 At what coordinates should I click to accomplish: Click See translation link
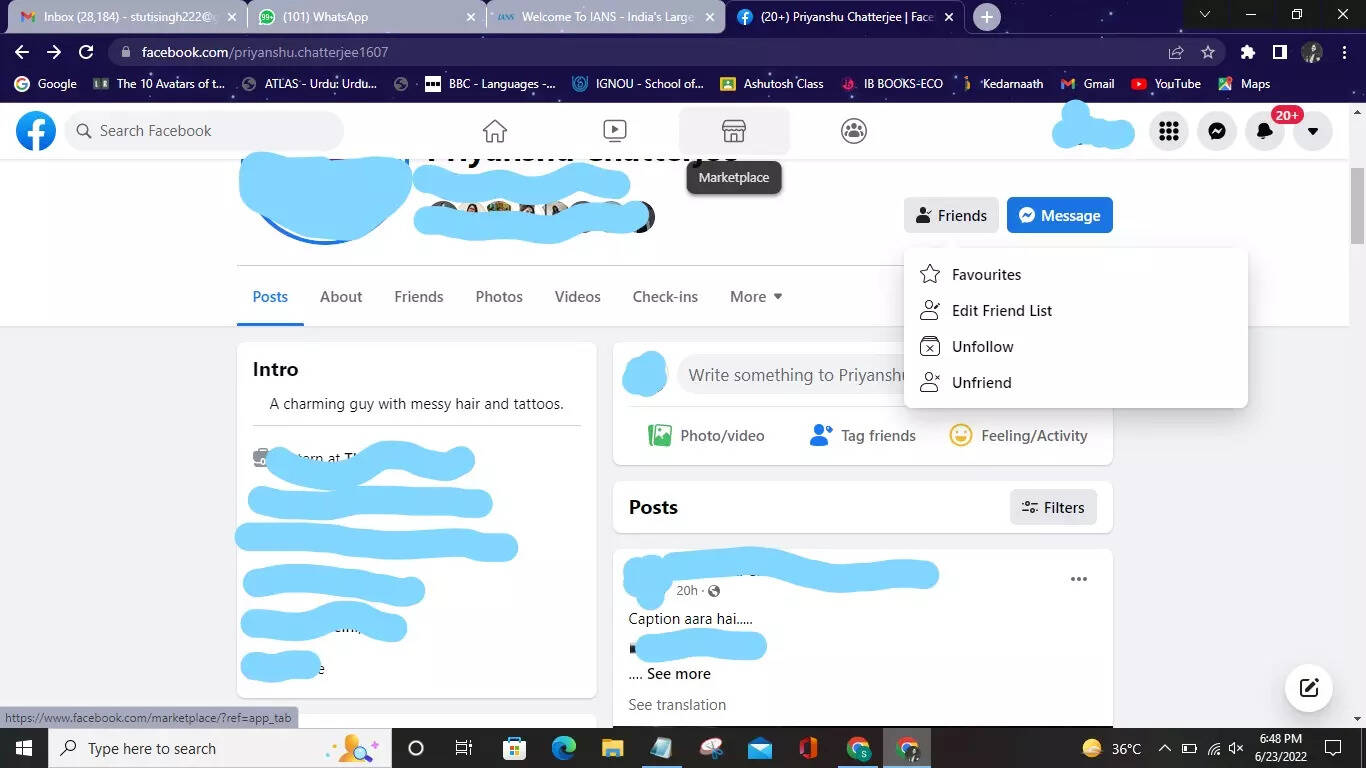point(677,704)
